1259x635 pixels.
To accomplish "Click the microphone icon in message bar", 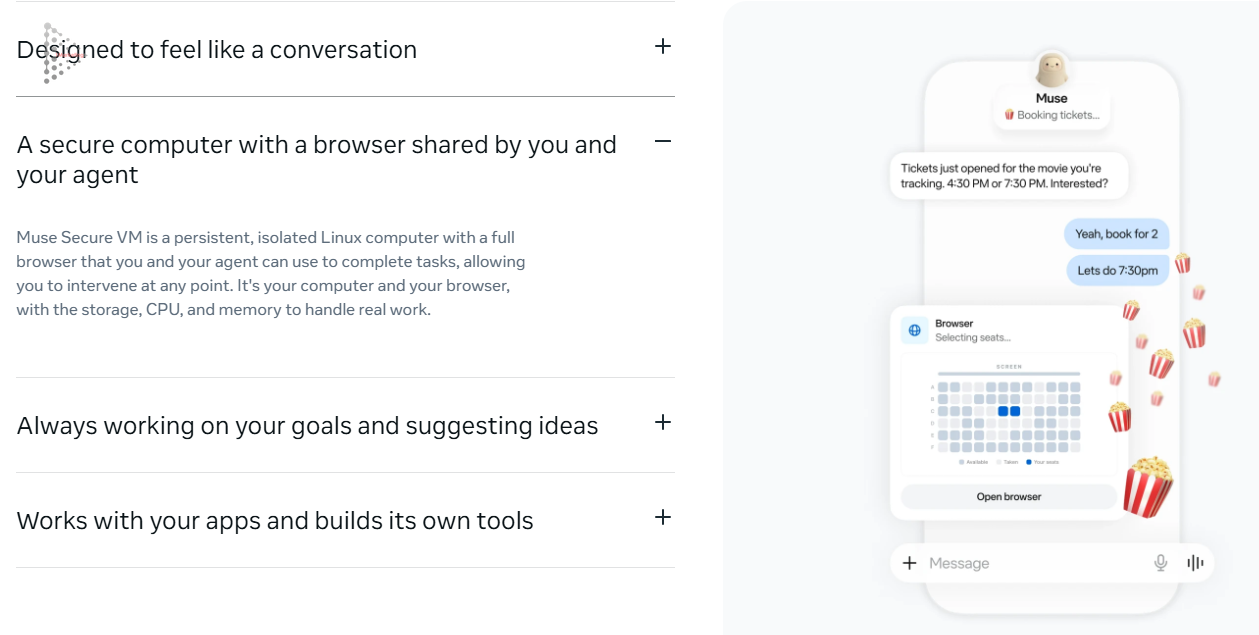I will pyautogui.click(x=1160, y=563).
